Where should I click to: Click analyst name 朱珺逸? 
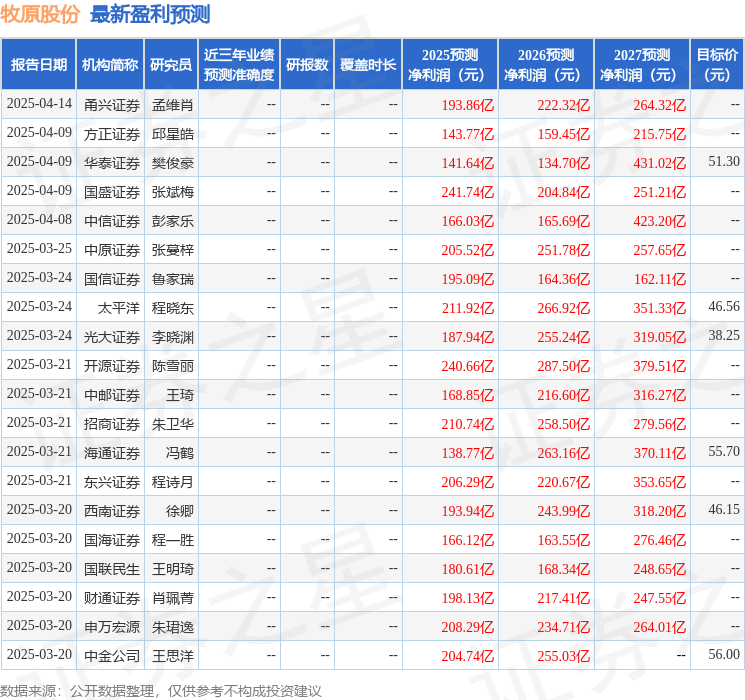click(173, 626)
